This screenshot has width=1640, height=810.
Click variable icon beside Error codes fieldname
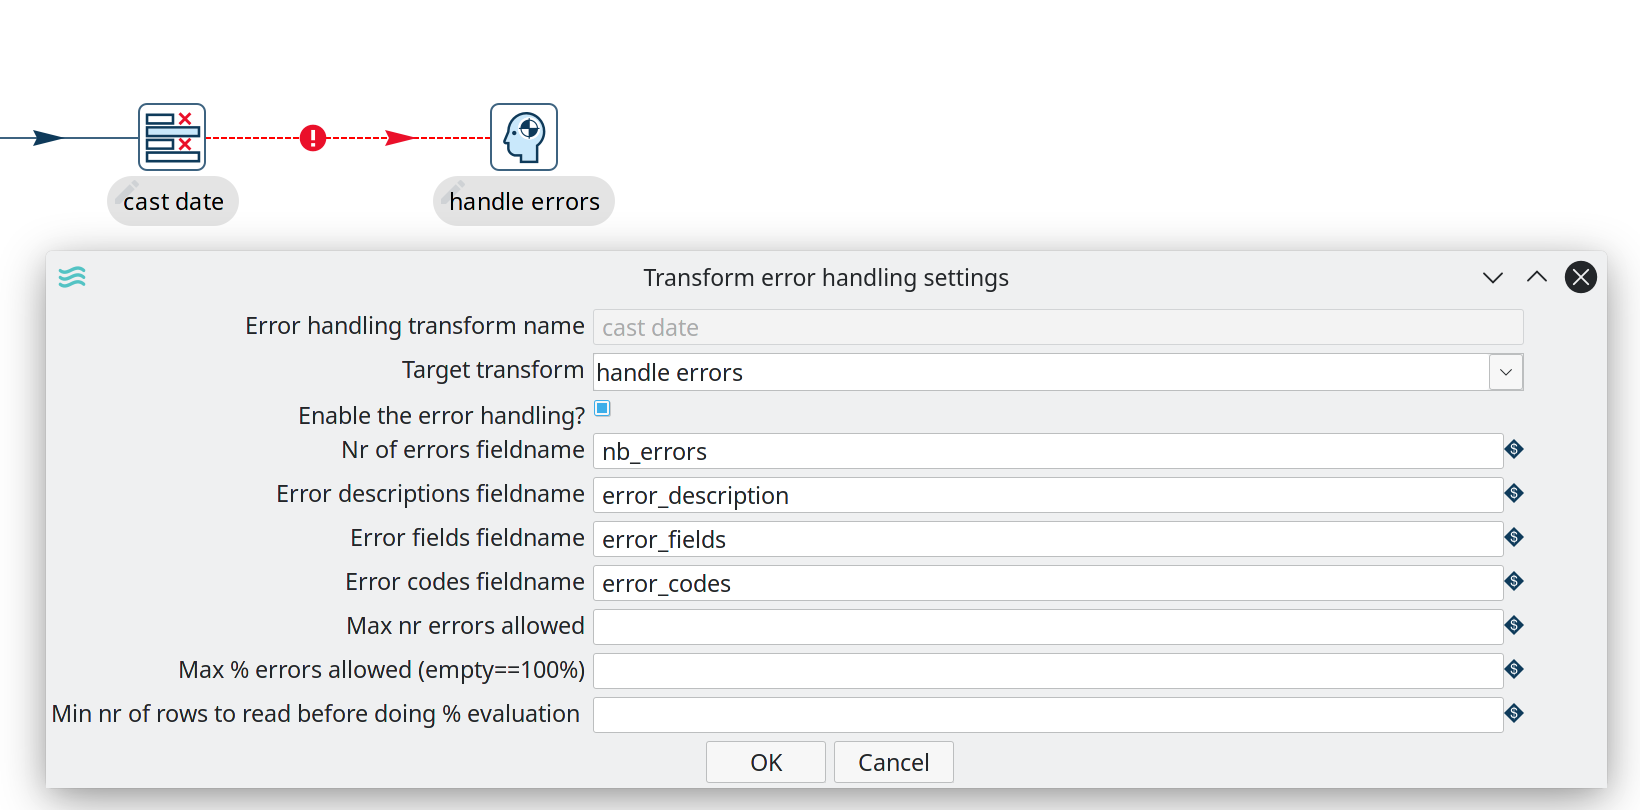(1514, 582)
